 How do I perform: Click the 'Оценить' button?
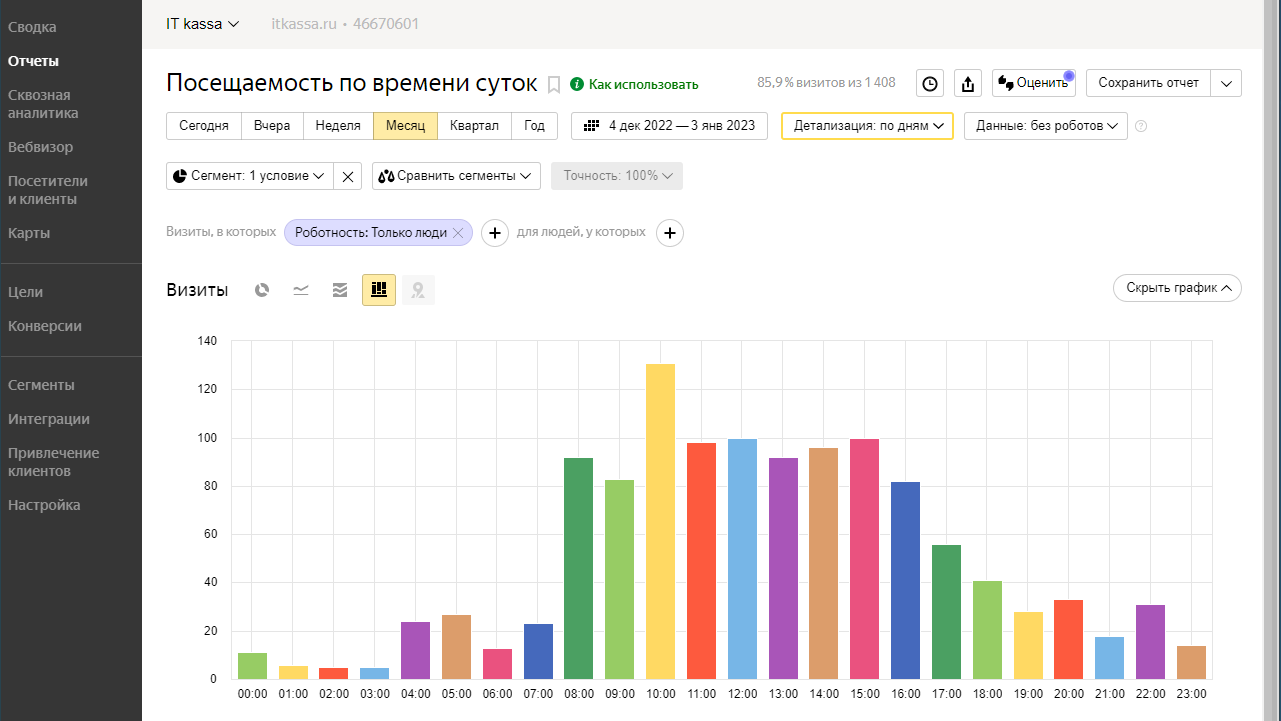click(1033, 83)
